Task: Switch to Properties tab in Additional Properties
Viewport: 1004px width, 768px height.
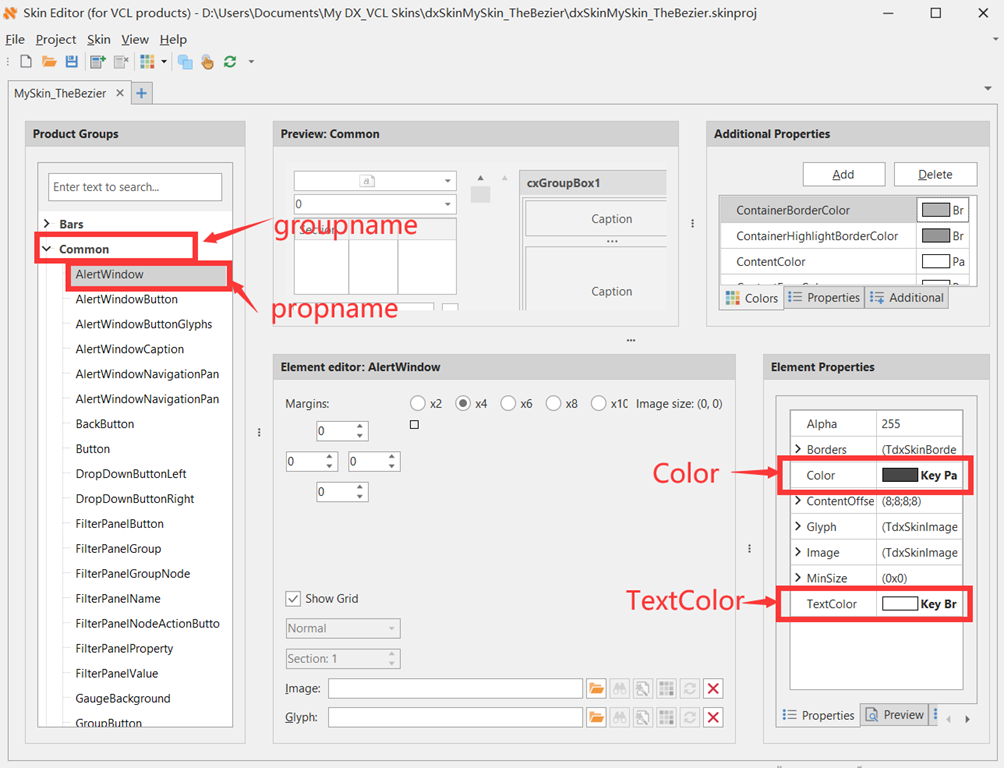Action: 824,298
